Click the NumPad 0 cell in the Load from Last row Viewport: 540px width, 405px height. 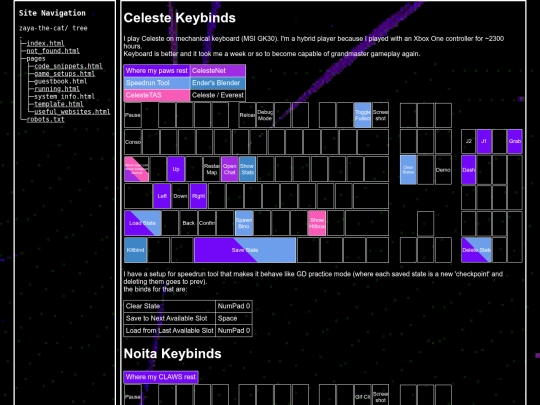[234, 331]
